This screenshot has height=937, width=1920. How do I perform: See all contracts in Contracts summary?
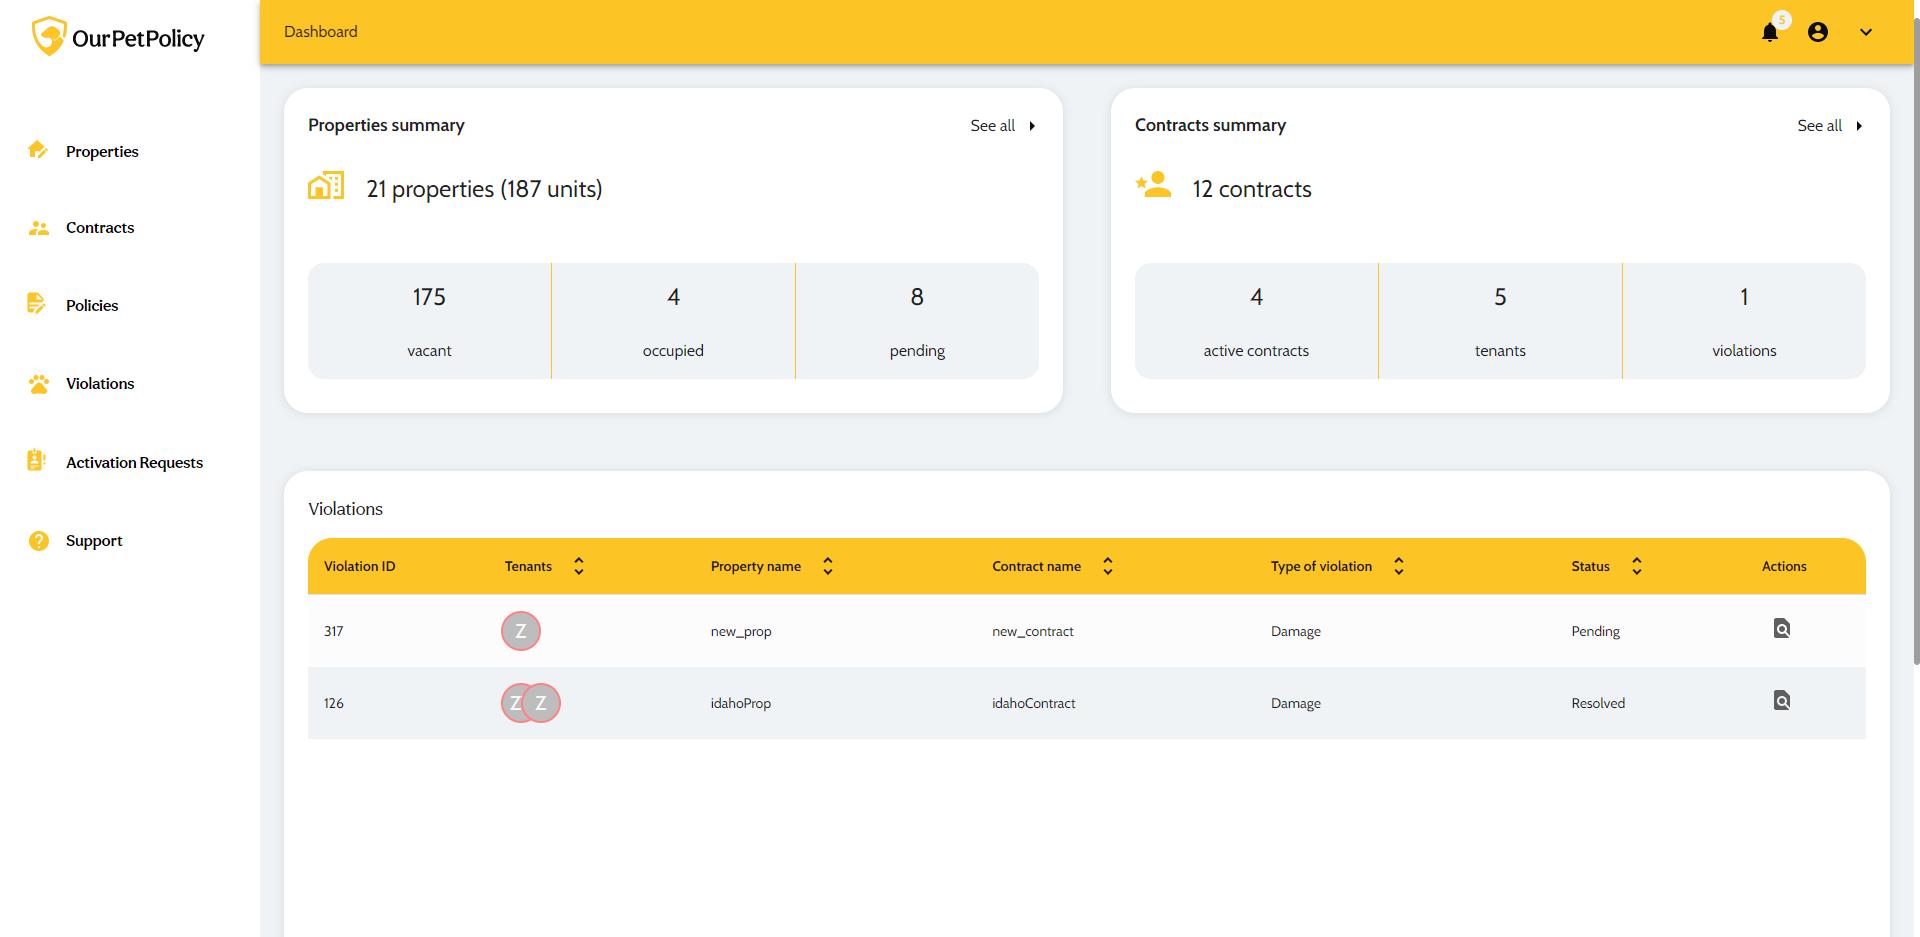pyautogui.click(x=1829, y=126)
